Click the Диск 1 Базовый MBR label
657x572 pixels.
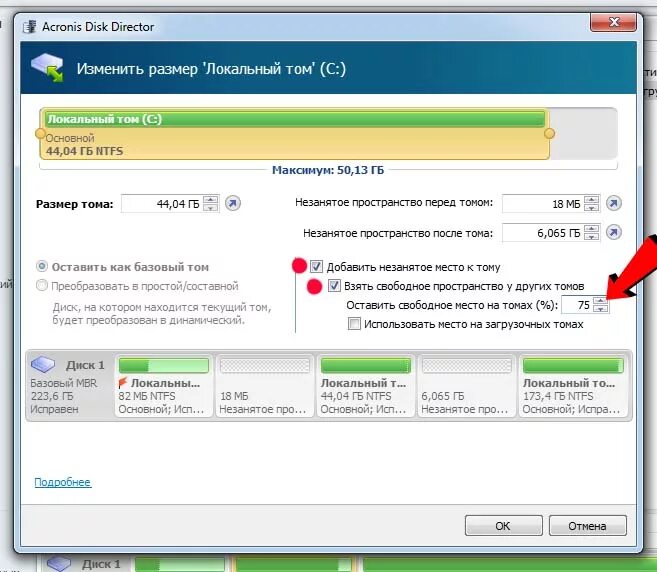68,386
